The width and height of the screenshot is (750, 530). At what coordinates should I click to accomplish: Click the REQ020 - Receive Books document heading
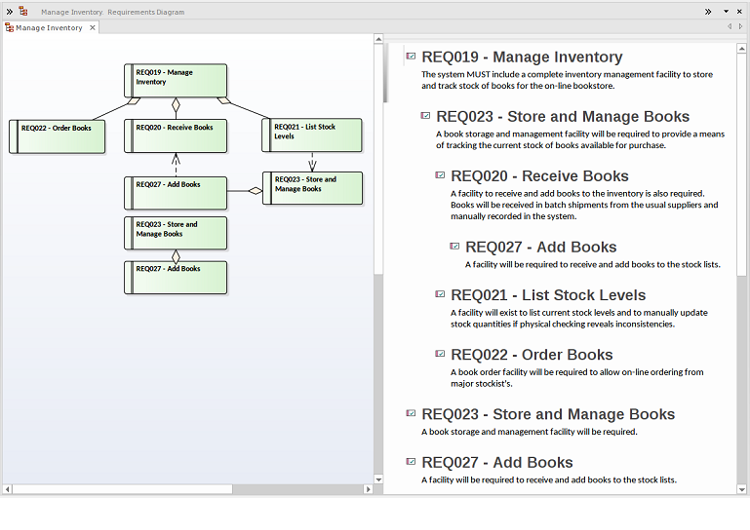[x=539, y=176]
